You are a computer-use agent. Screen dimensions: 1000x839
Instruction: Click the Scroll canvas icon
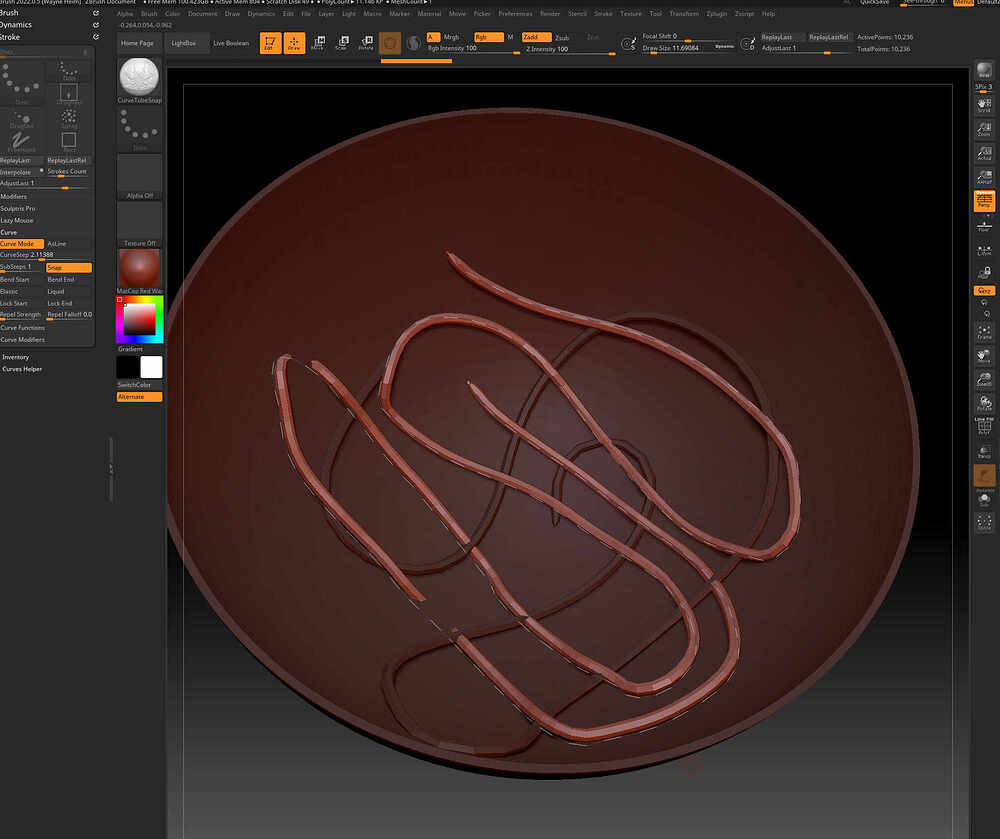(984, 105)
